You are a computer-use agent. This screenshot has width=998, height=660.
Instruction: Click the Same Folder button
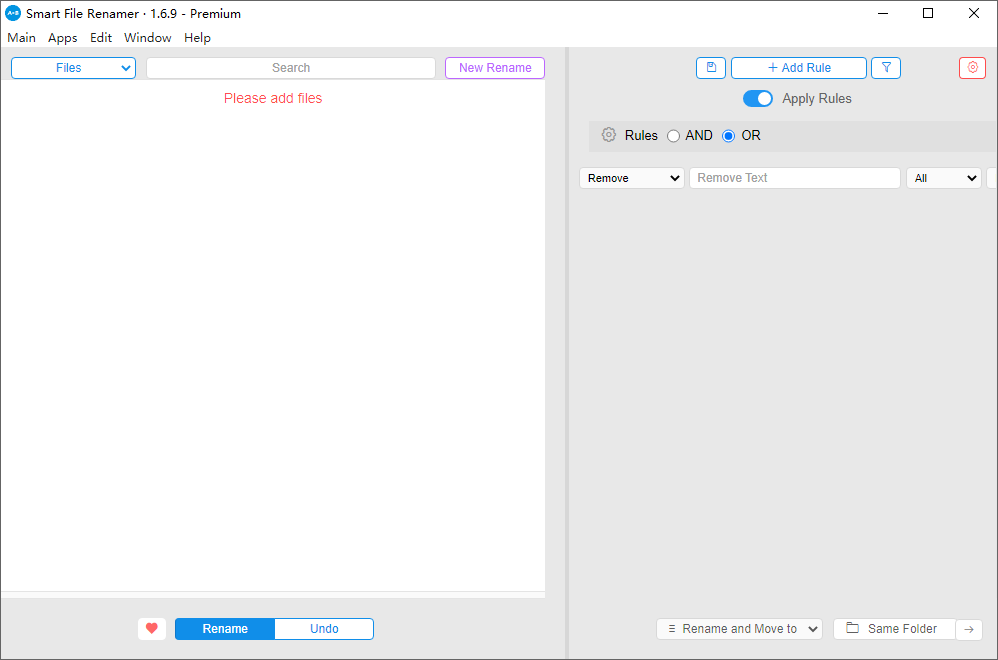point(894,629)
